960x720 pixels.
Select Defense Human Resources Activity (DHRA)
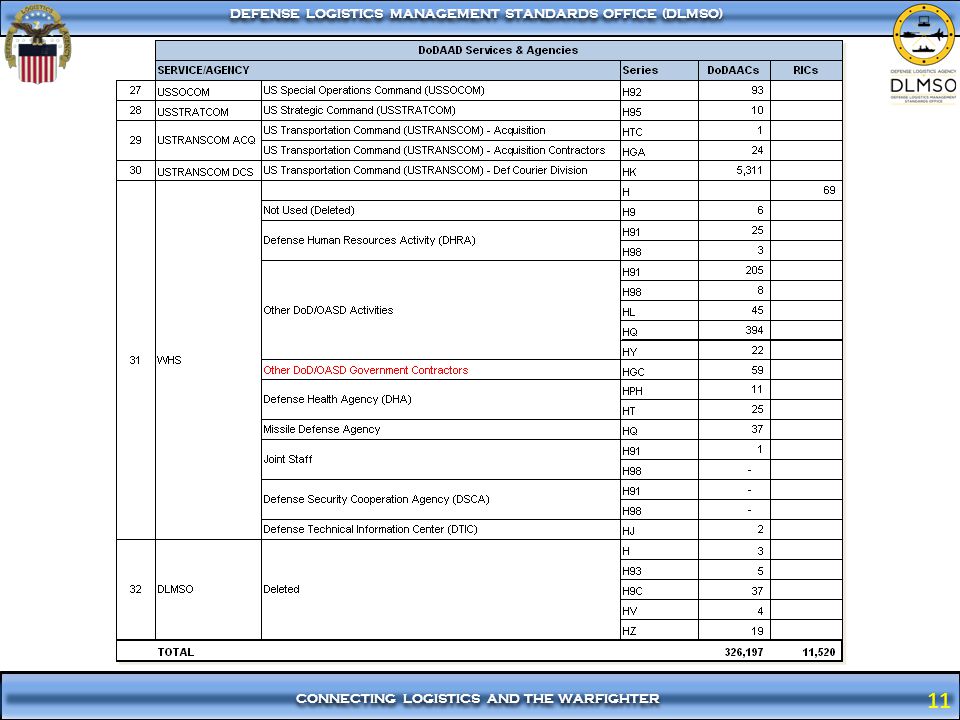[441, 241]
